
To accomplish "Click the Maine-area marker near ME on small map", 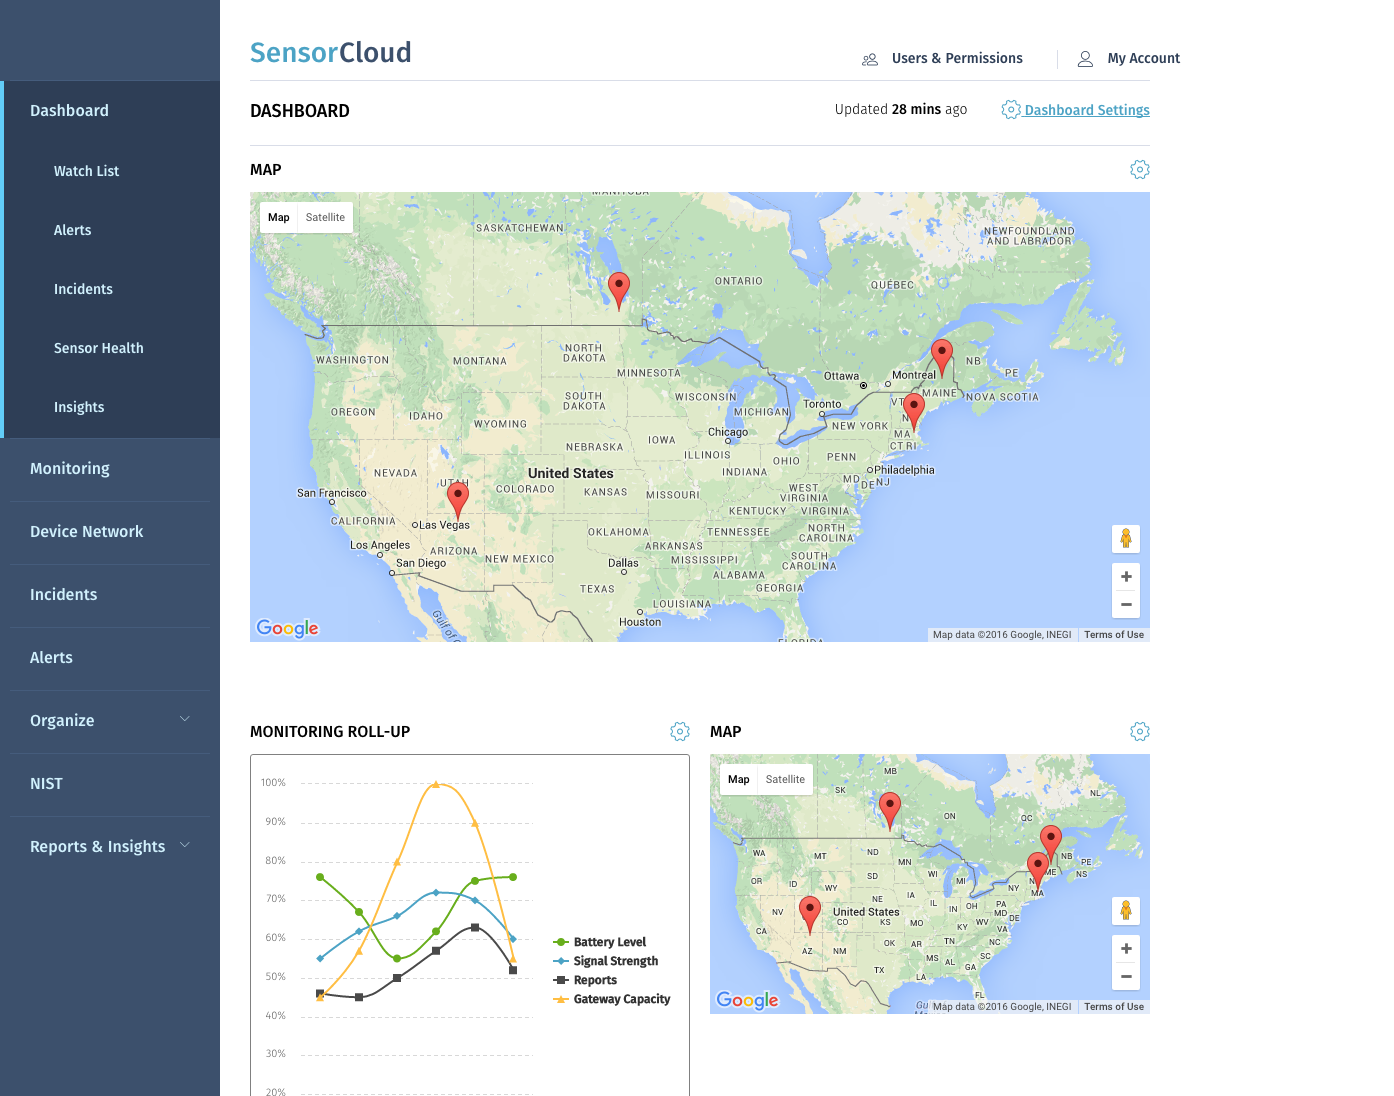I will [1038, 871].
